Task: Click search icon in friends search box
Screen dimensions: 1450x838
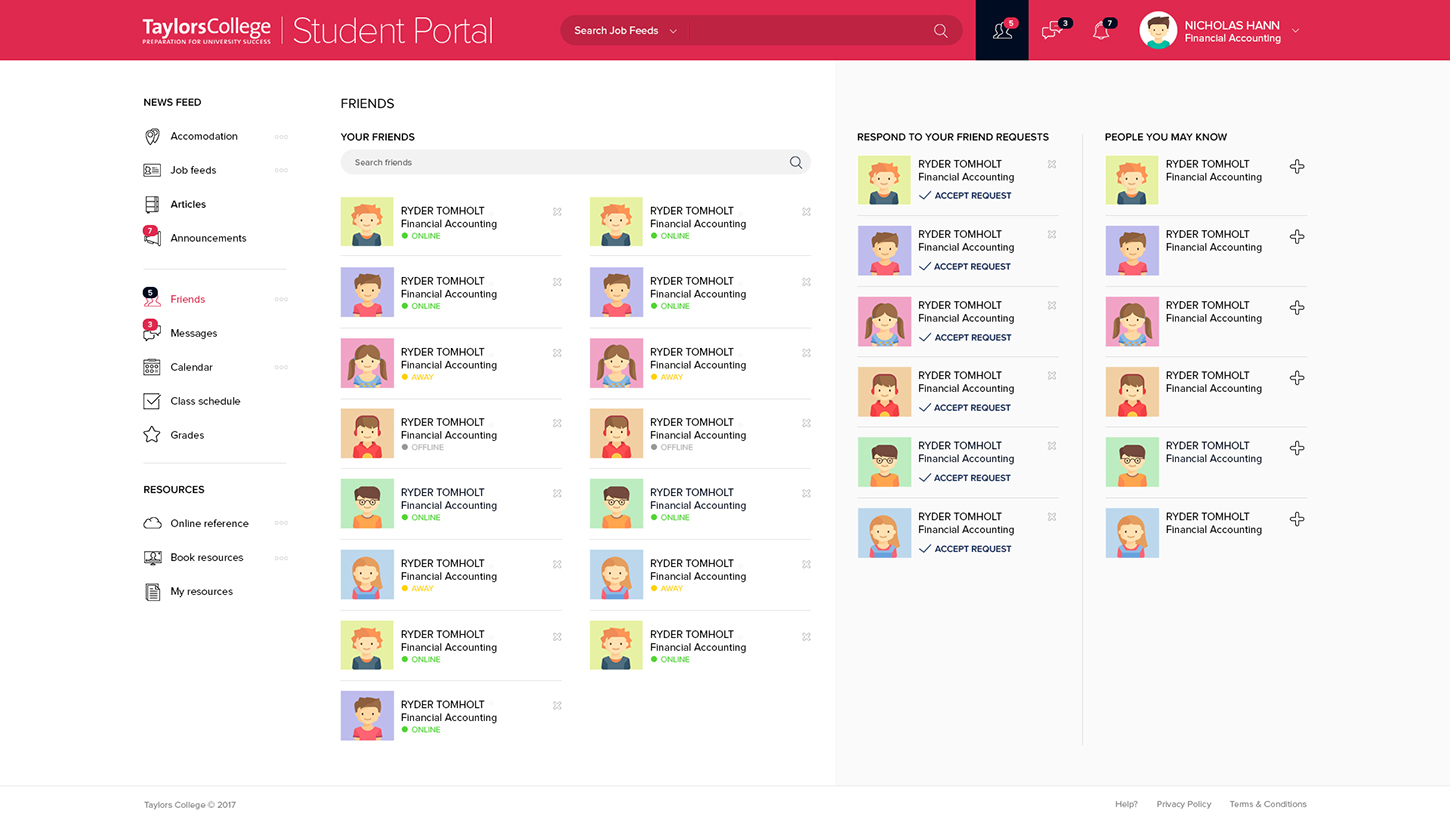Action: pos(796,162)
